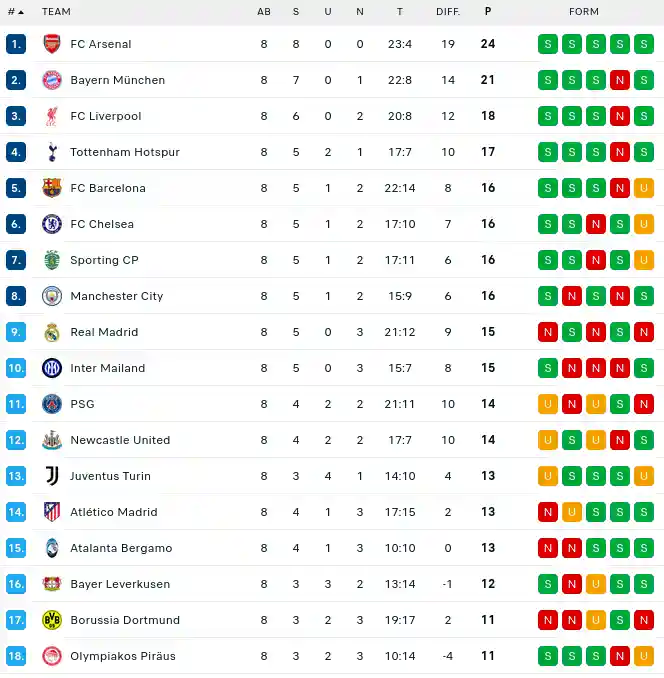Click the Bayern München club logo
664x678 pixels.
[52, 80]
